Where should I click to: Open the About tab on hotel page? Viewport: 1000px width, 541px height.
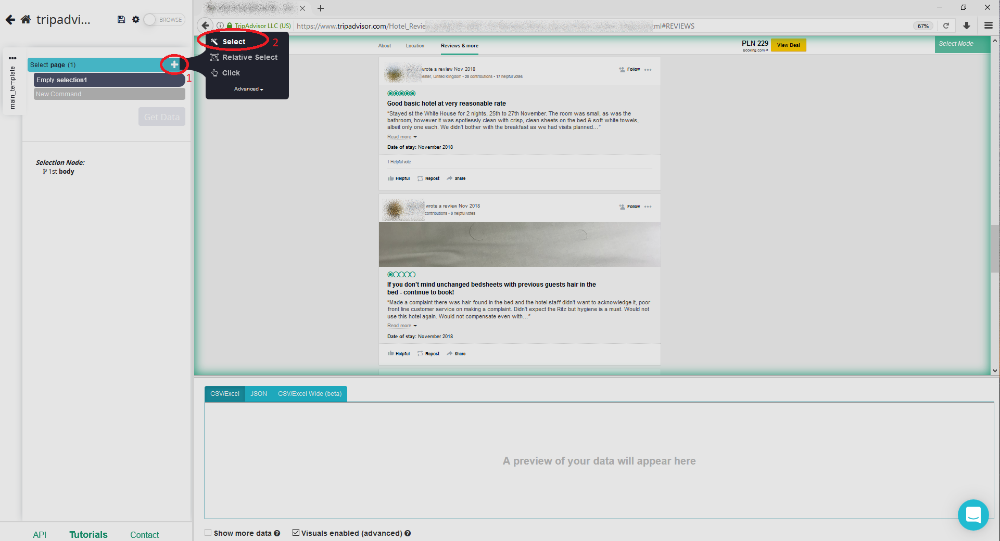(x=384, y=46)
